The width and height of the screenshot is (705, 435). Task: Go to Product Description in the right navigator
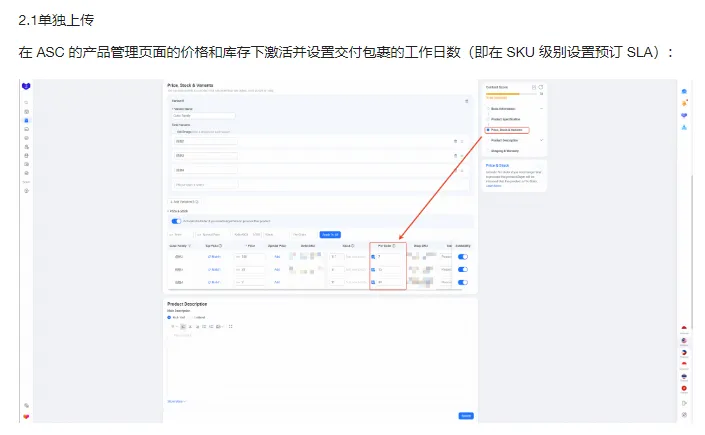[504, 140]
